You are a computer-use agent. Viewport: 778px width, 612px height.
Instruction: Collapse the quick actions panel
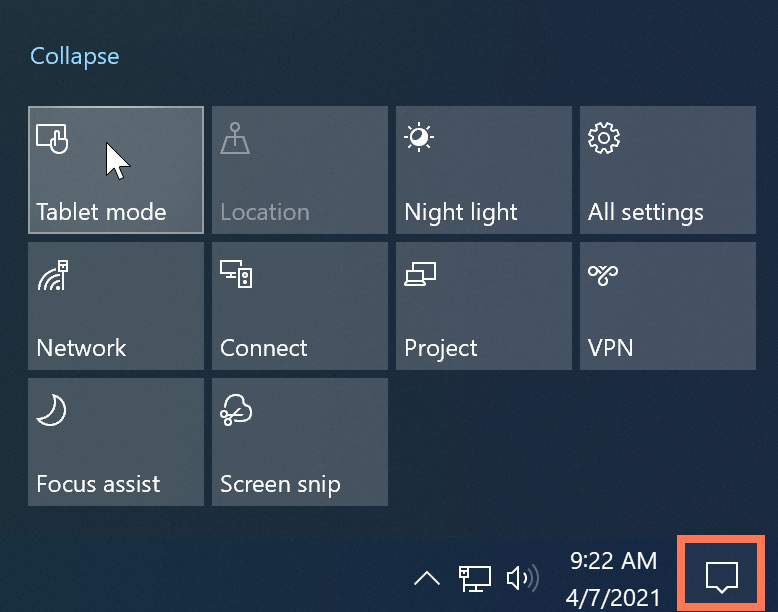pyautogui.click(x=74, y=56)
